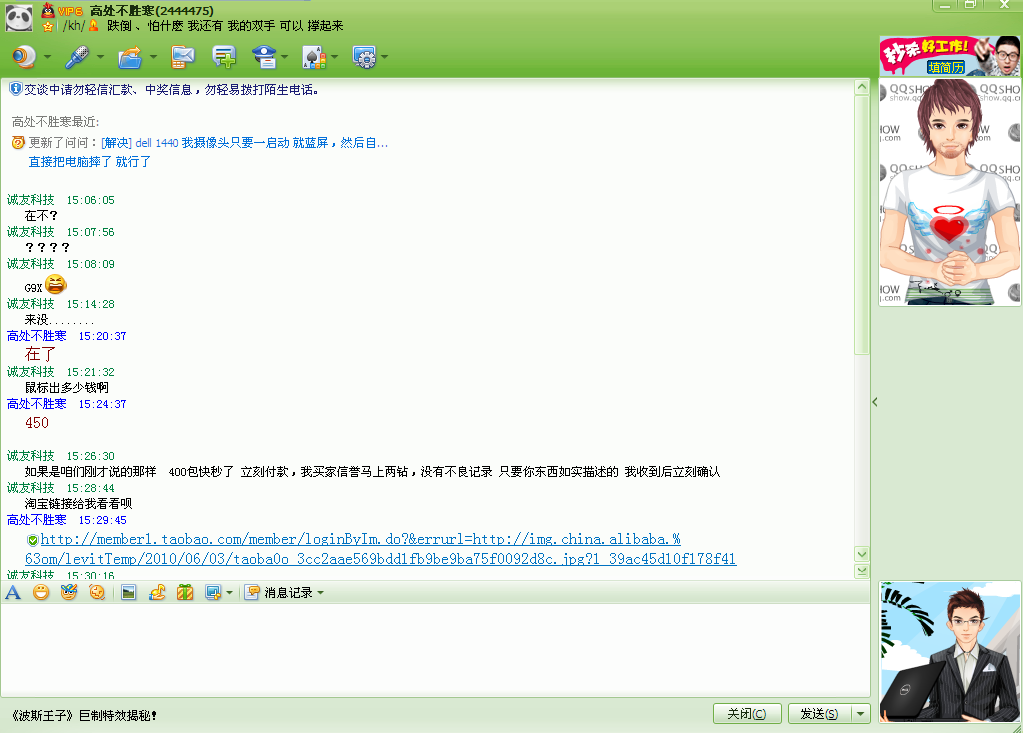
Task: Open the 消息记录 dropdown arrow
Action: click(x=320, y=593)
